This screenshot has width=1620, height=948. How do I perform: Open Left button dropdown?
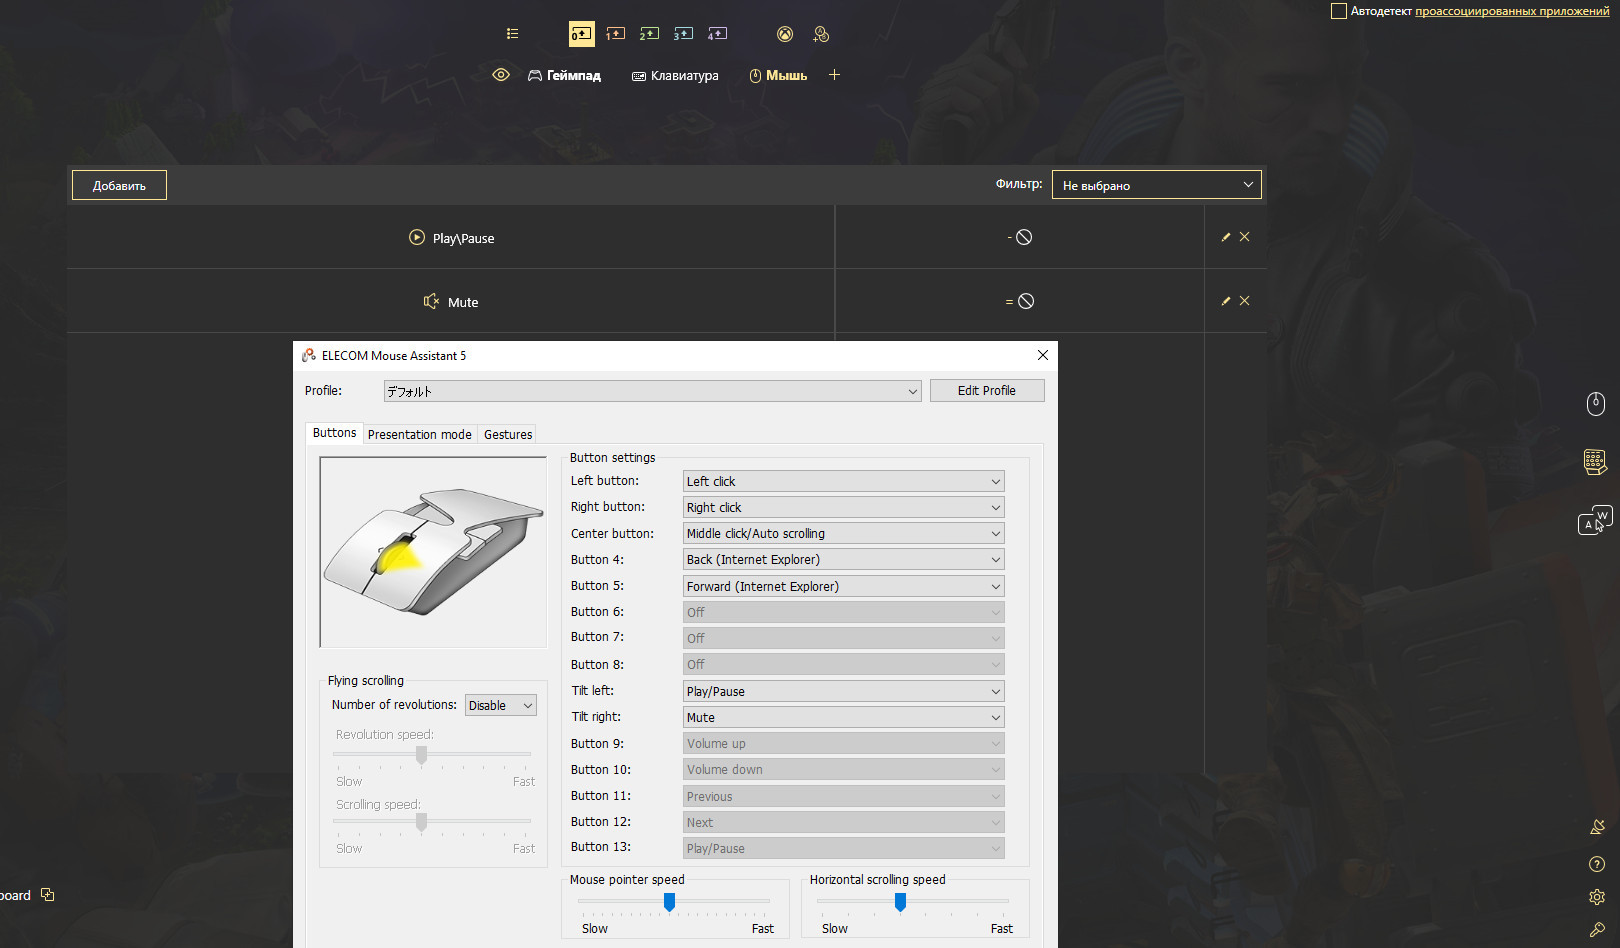(x=843, y=481)
